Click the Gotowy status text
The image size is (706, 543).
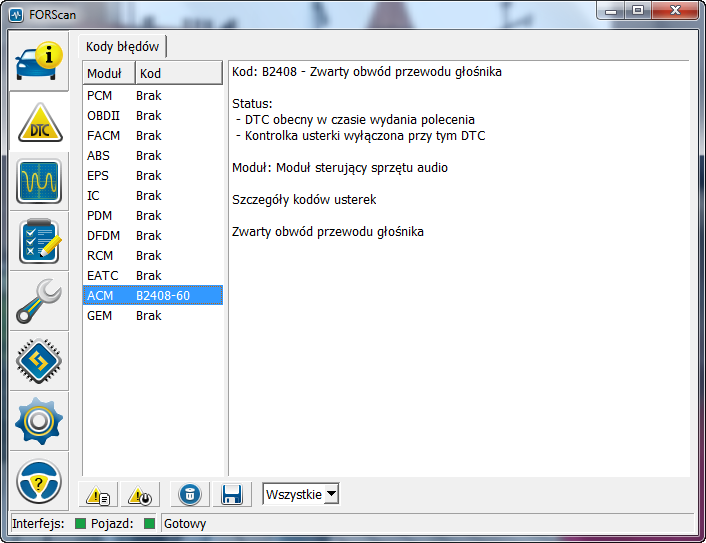click(x=185, y=524)
